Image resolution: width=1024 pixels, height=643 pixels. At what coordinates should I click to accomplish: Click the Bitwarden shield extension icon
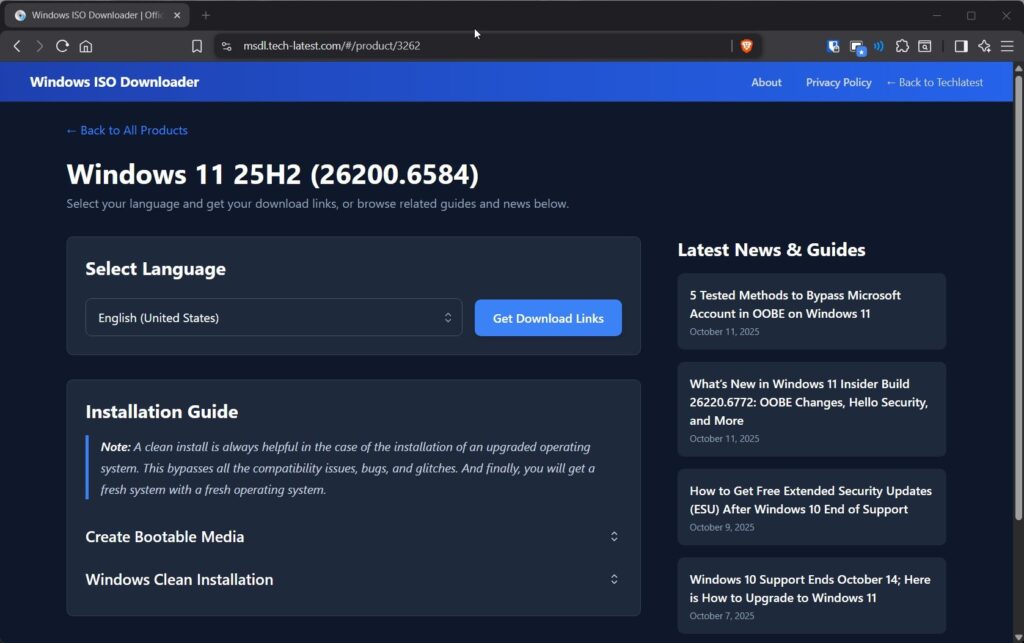(833, 46)
